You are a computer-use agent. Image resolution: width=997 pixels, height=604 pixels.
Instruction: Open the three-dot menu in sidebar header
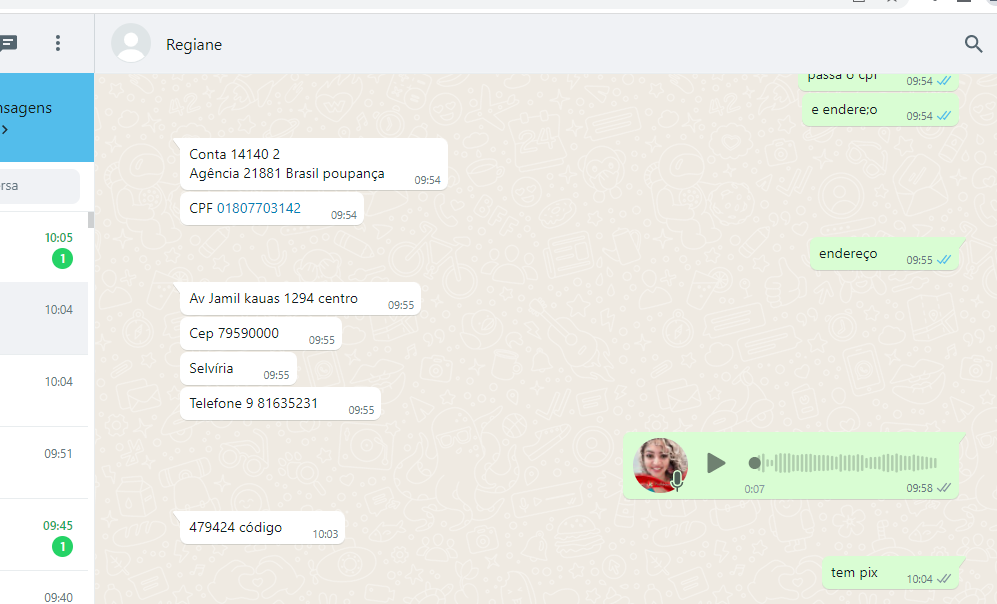(58, 43)
